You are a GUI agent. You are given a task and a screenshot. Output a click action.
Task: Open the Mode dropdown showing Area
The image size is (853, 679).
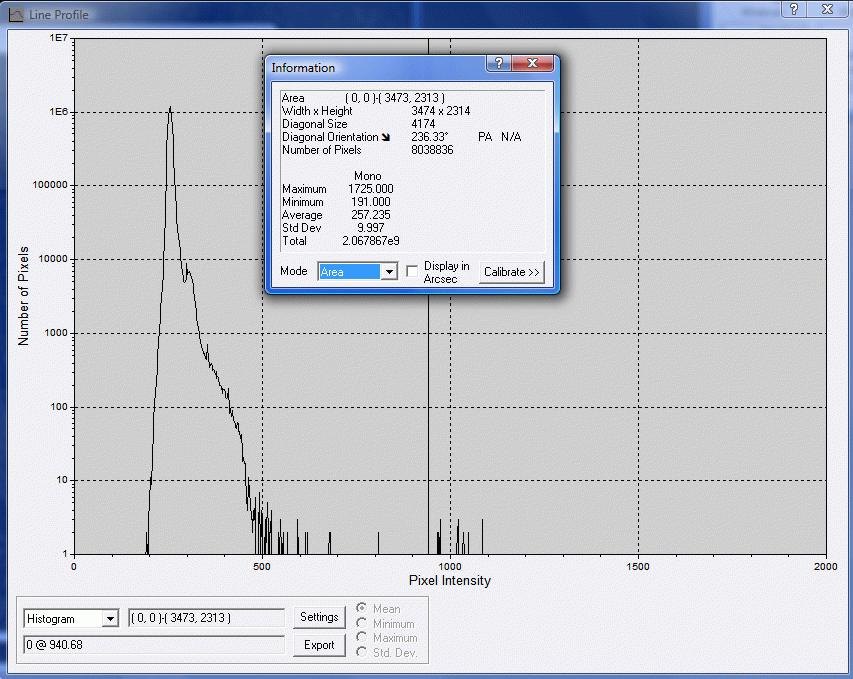coord(388,272)
